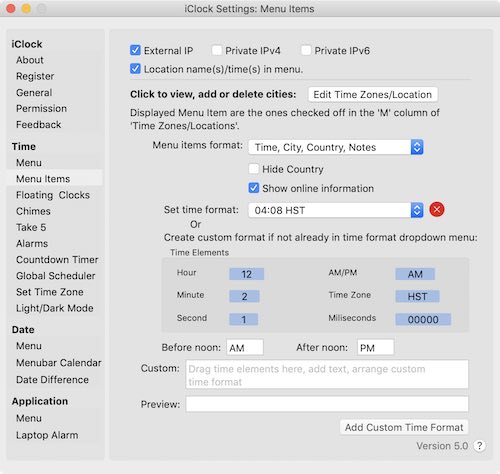The width and height of the screenshot is (500, 474).
Task: Click the Second element token 1
Action: pyautogui.click(x=244, y=319)
